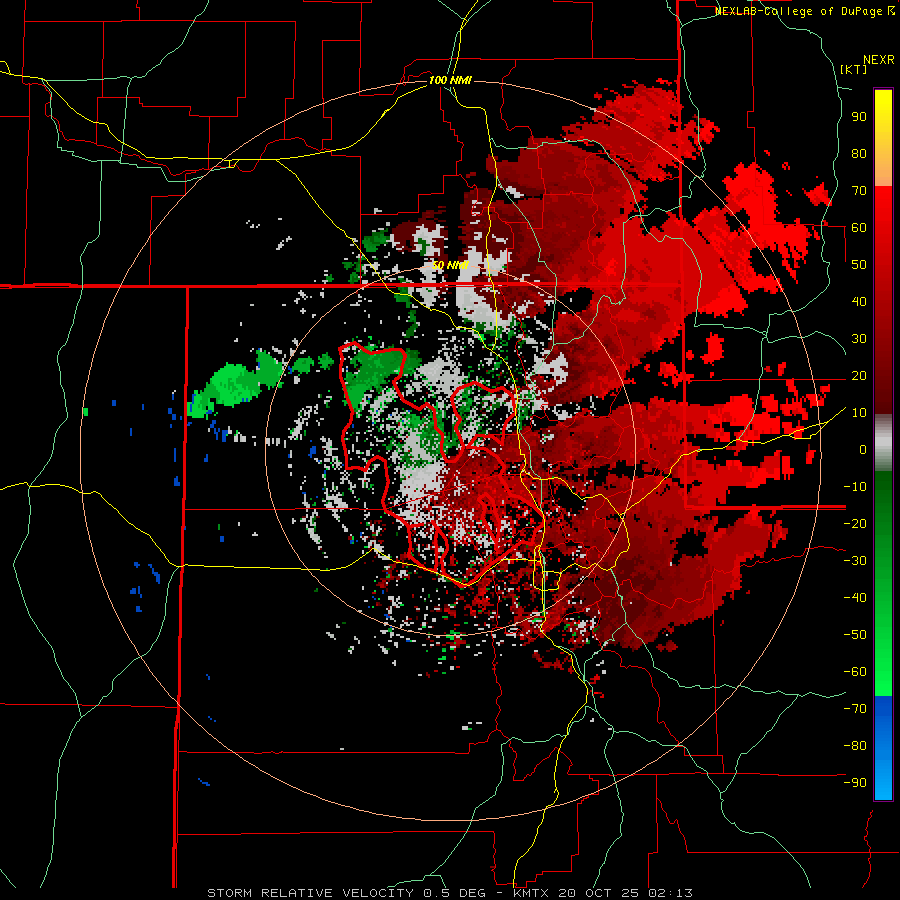Click the 30 knot legend label

point(859,339)
